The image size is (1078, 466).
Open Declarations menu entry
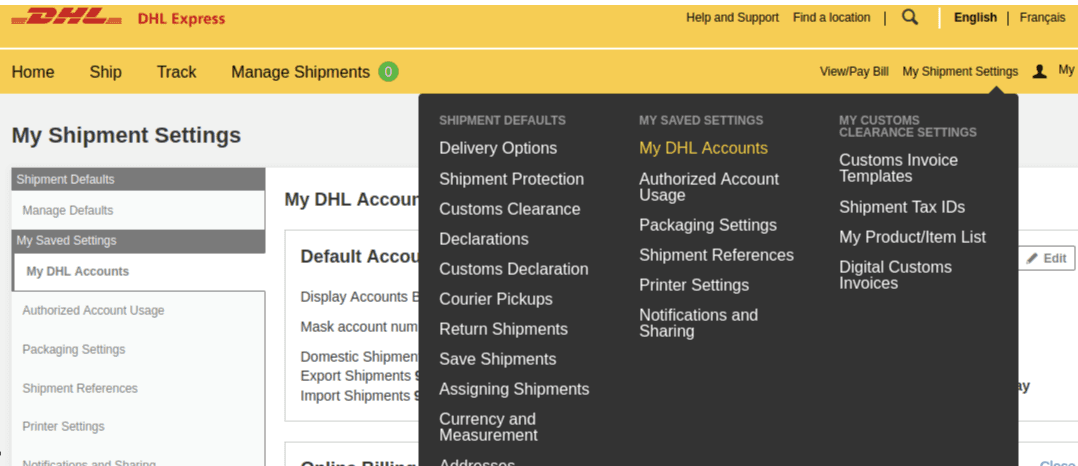point(484,239)
